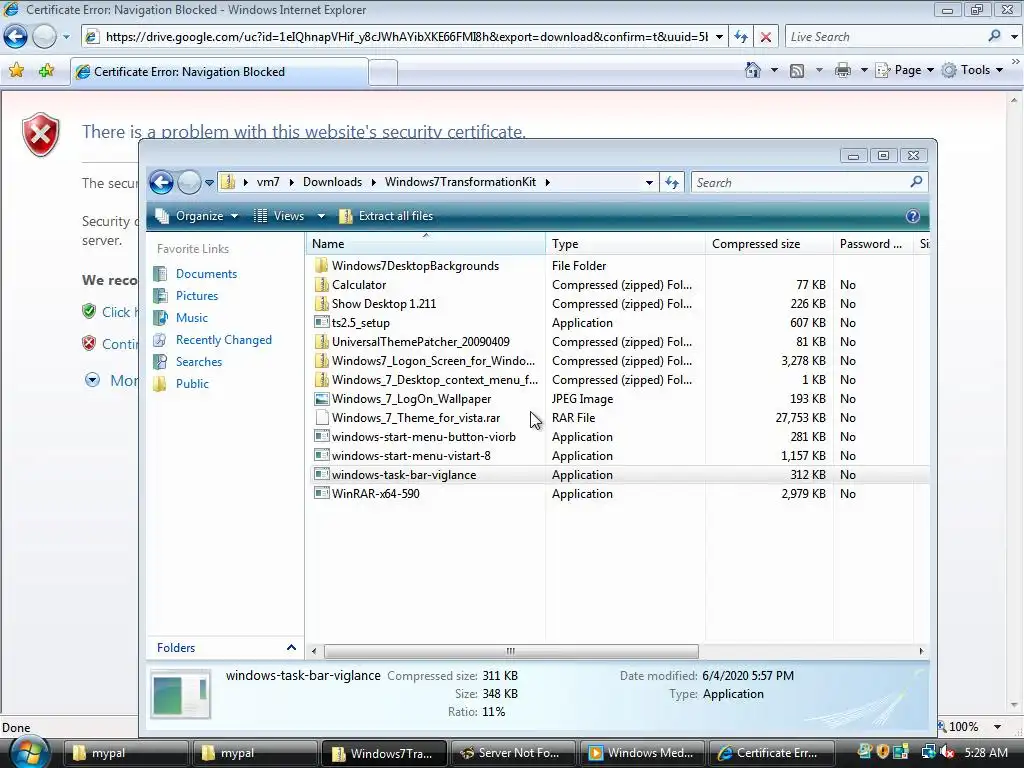This screenshot has height=768, width=1024.
Task: Open Pictures favorite link
Action: (x=197, y=296)
